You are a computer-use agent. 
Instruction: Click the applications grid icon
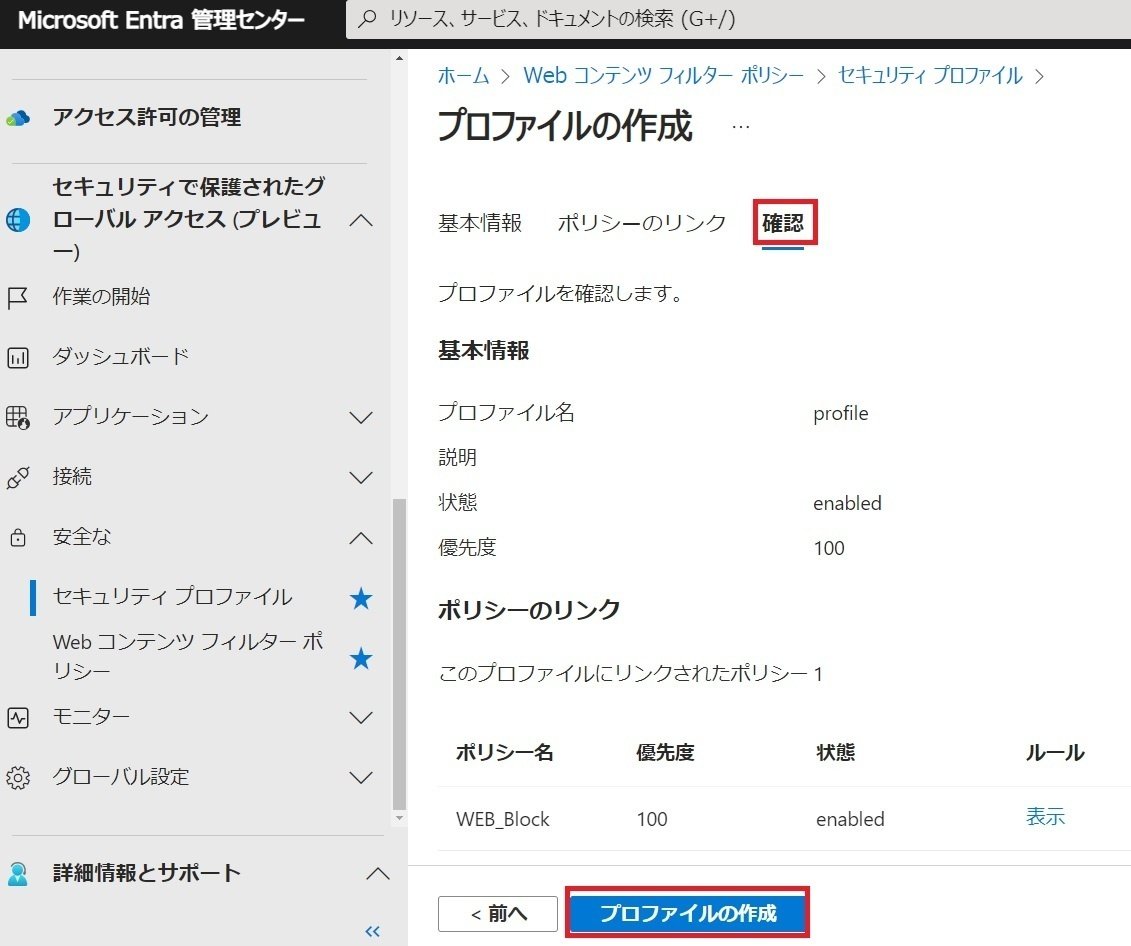pos(17,417)
